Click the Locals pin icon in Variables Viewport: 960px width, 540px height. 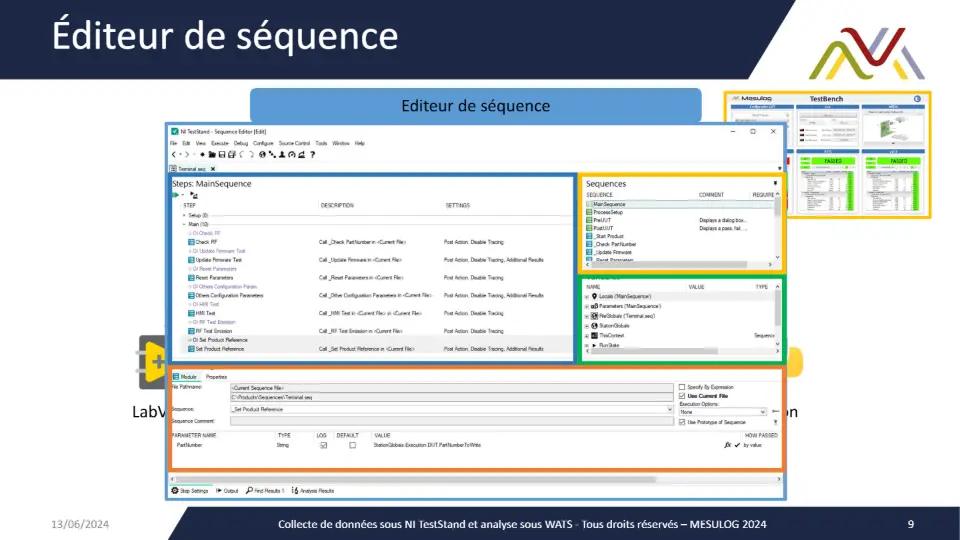point(594,296)
